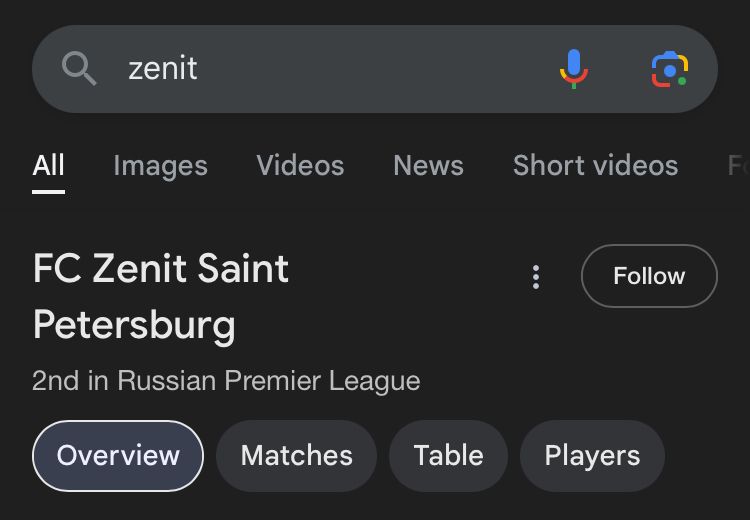Focus the empty area of the search bar

point(370,69)
